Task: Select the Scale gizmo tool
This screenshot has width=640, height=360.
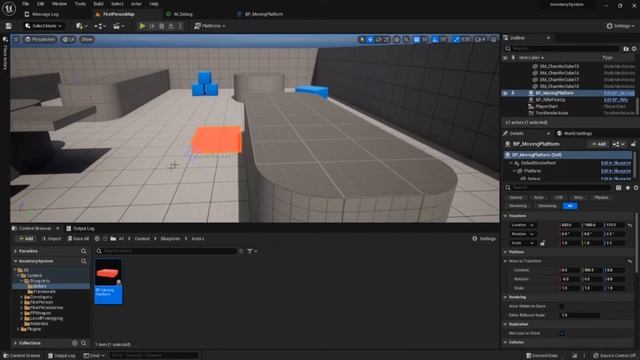Action: click(387, 40)
